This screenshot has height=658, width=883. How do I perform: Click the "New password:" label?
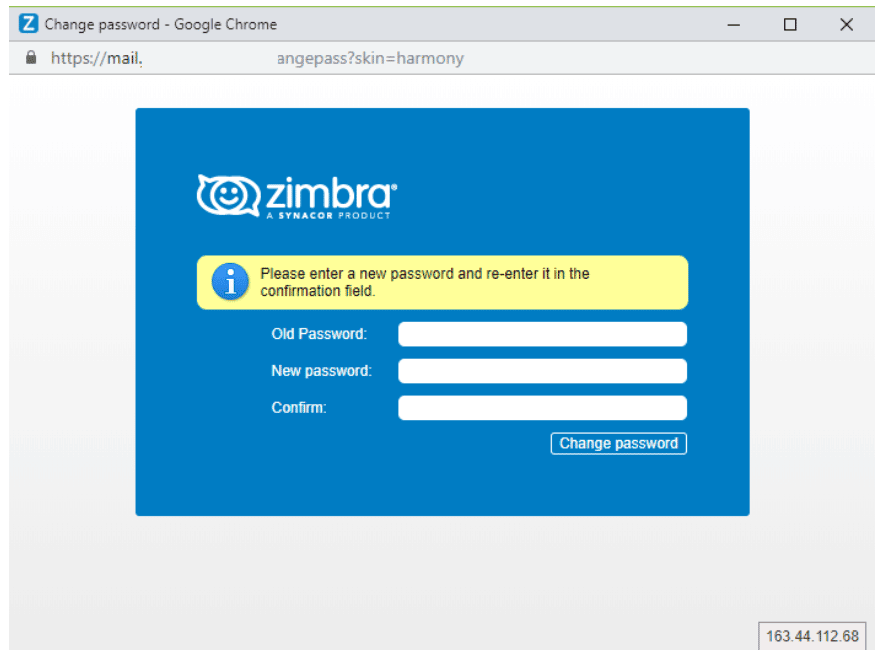(x=322, y=371)
